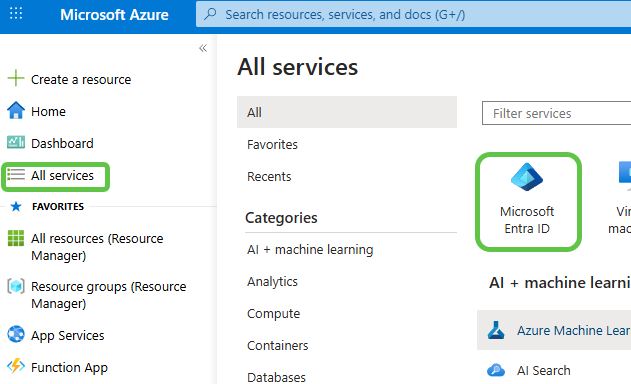631x384 pixels.
Task: Open App Services in favorites
Action: pyautogui.click(x=68, y=335)
